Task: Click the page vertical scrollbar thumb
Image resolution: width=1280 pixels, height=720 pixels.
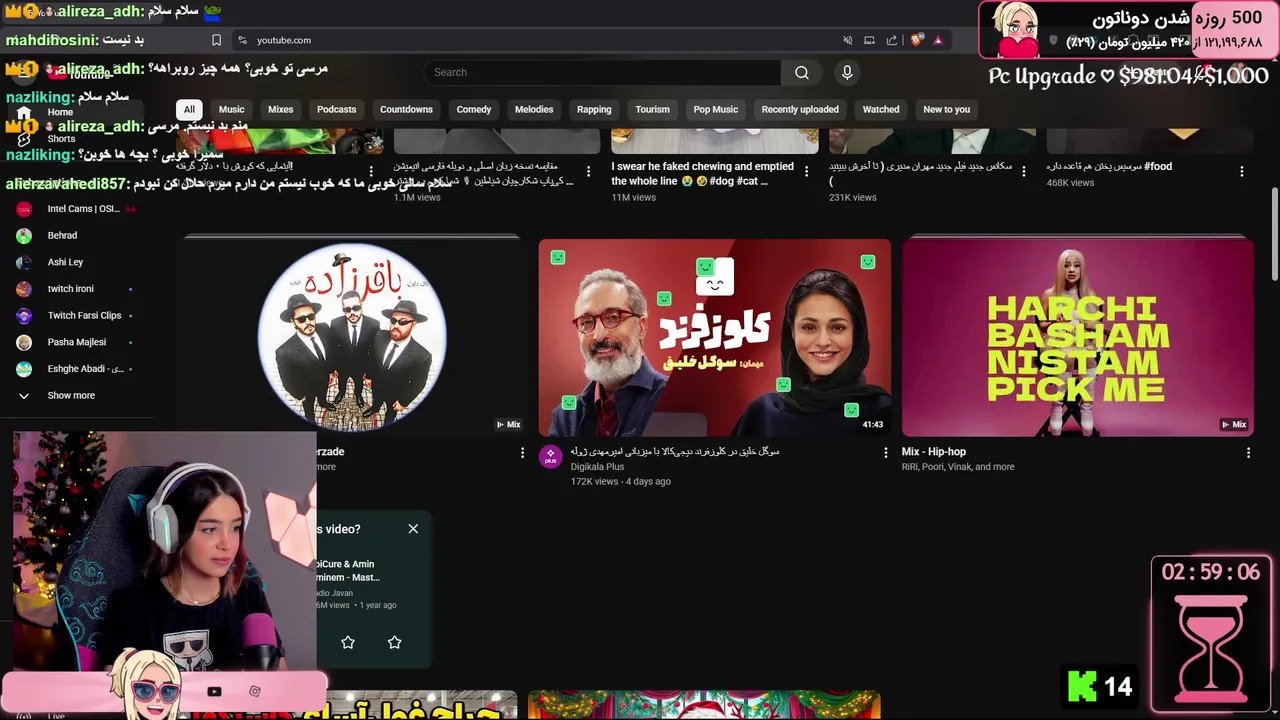Action: pyautogui.click(x=1274, y=233)
